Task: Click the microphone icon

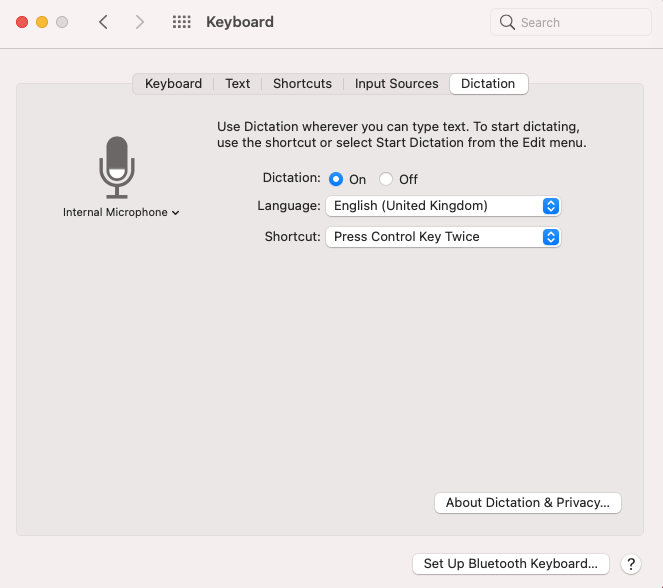Action: click(x=117, y=166)
